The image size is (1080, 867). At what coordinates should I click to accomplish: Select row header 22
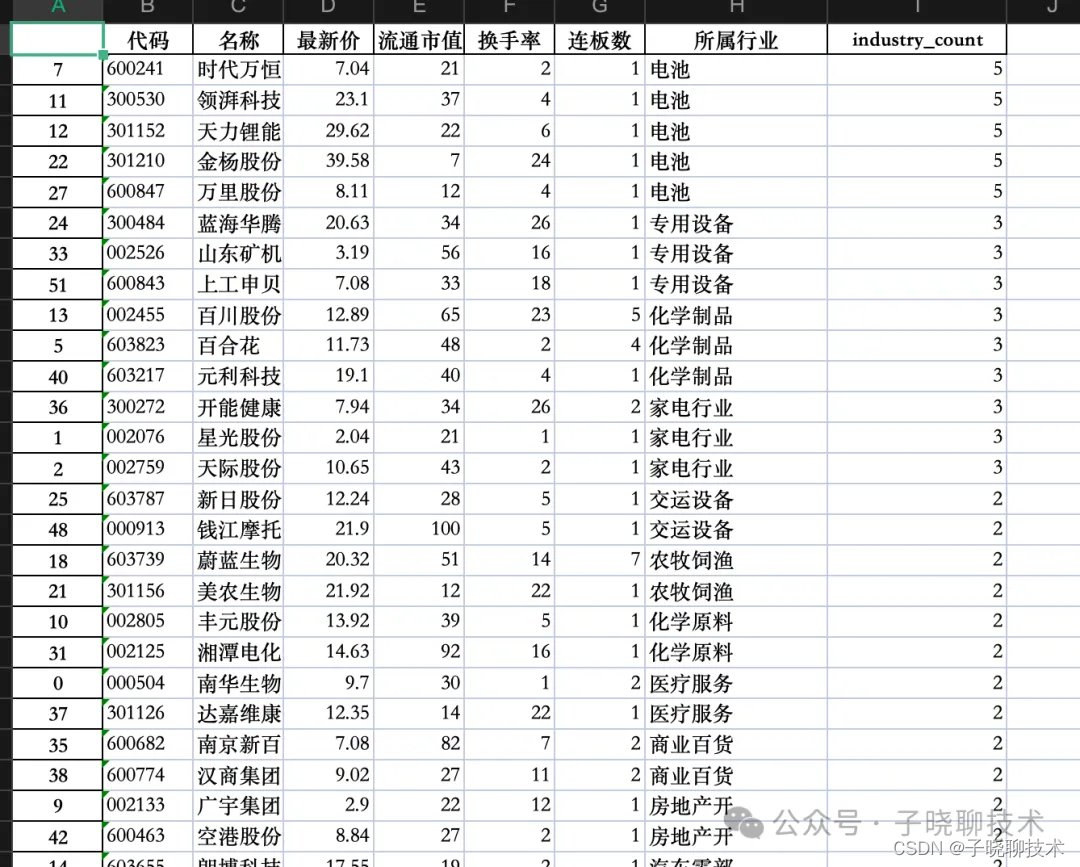(57, 161)
